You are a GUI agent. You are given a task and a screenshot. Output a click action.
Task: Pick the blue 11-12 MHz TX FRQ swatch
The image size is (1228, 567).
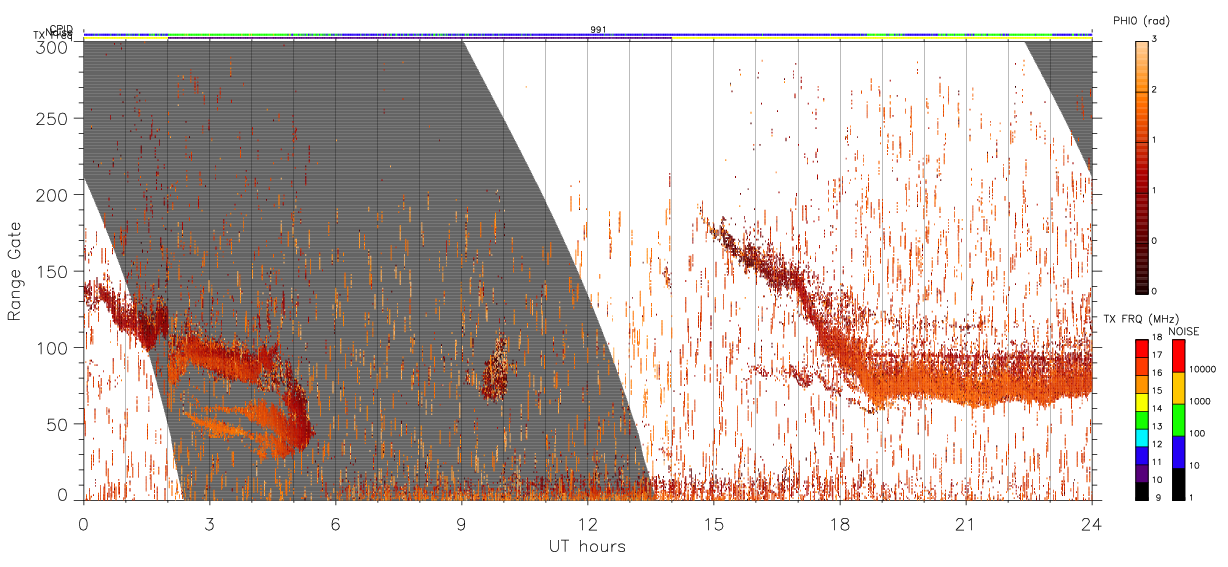point(1142,455)
